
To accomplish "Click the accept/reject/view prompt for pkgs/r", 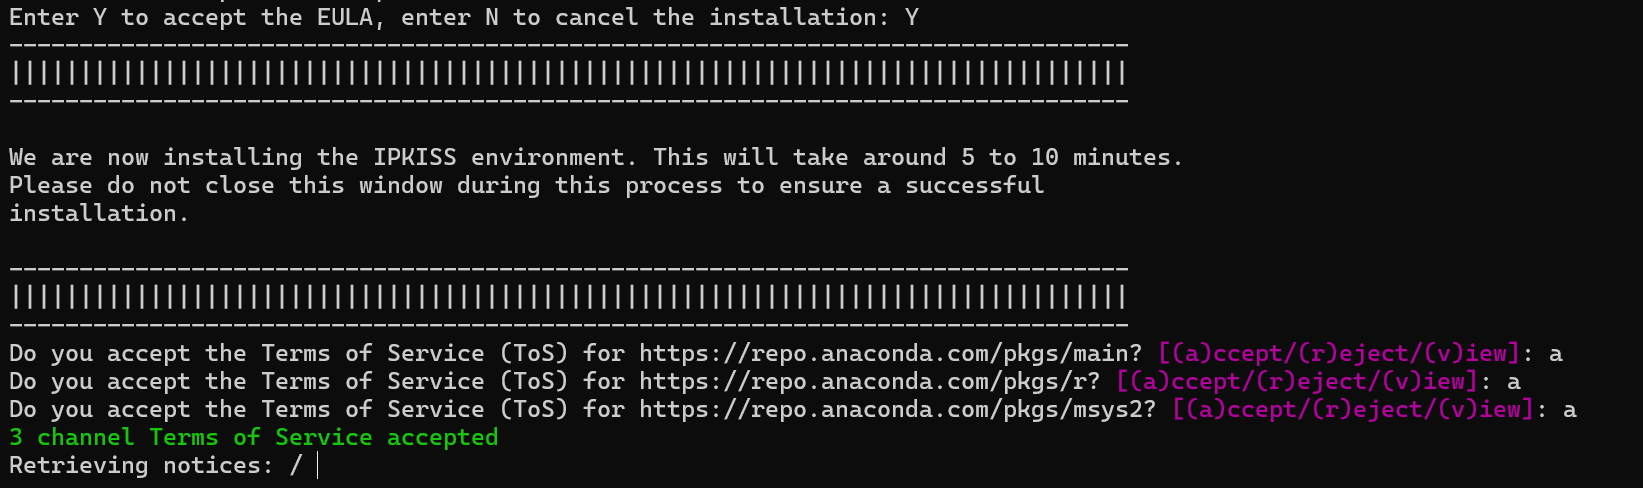I will 1297,381.
